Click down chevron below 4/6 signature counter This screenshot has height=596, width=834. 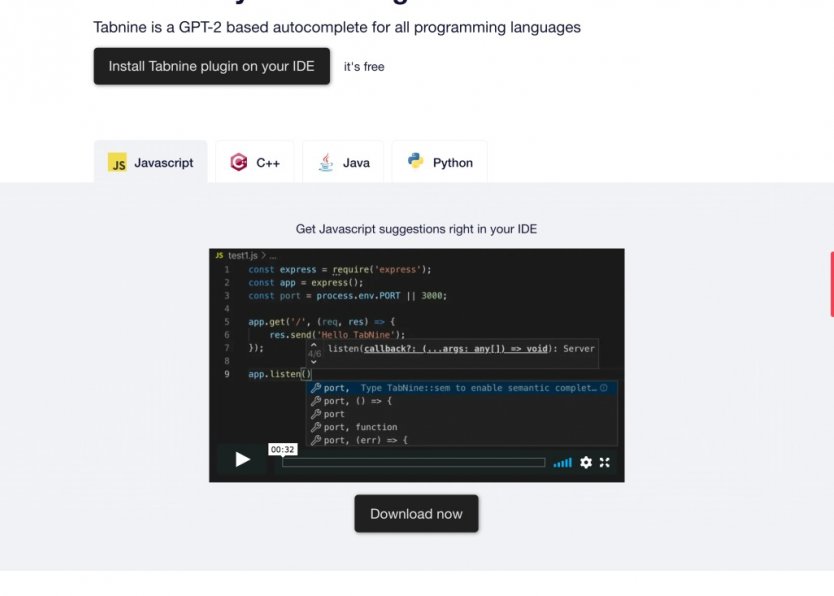313,362
